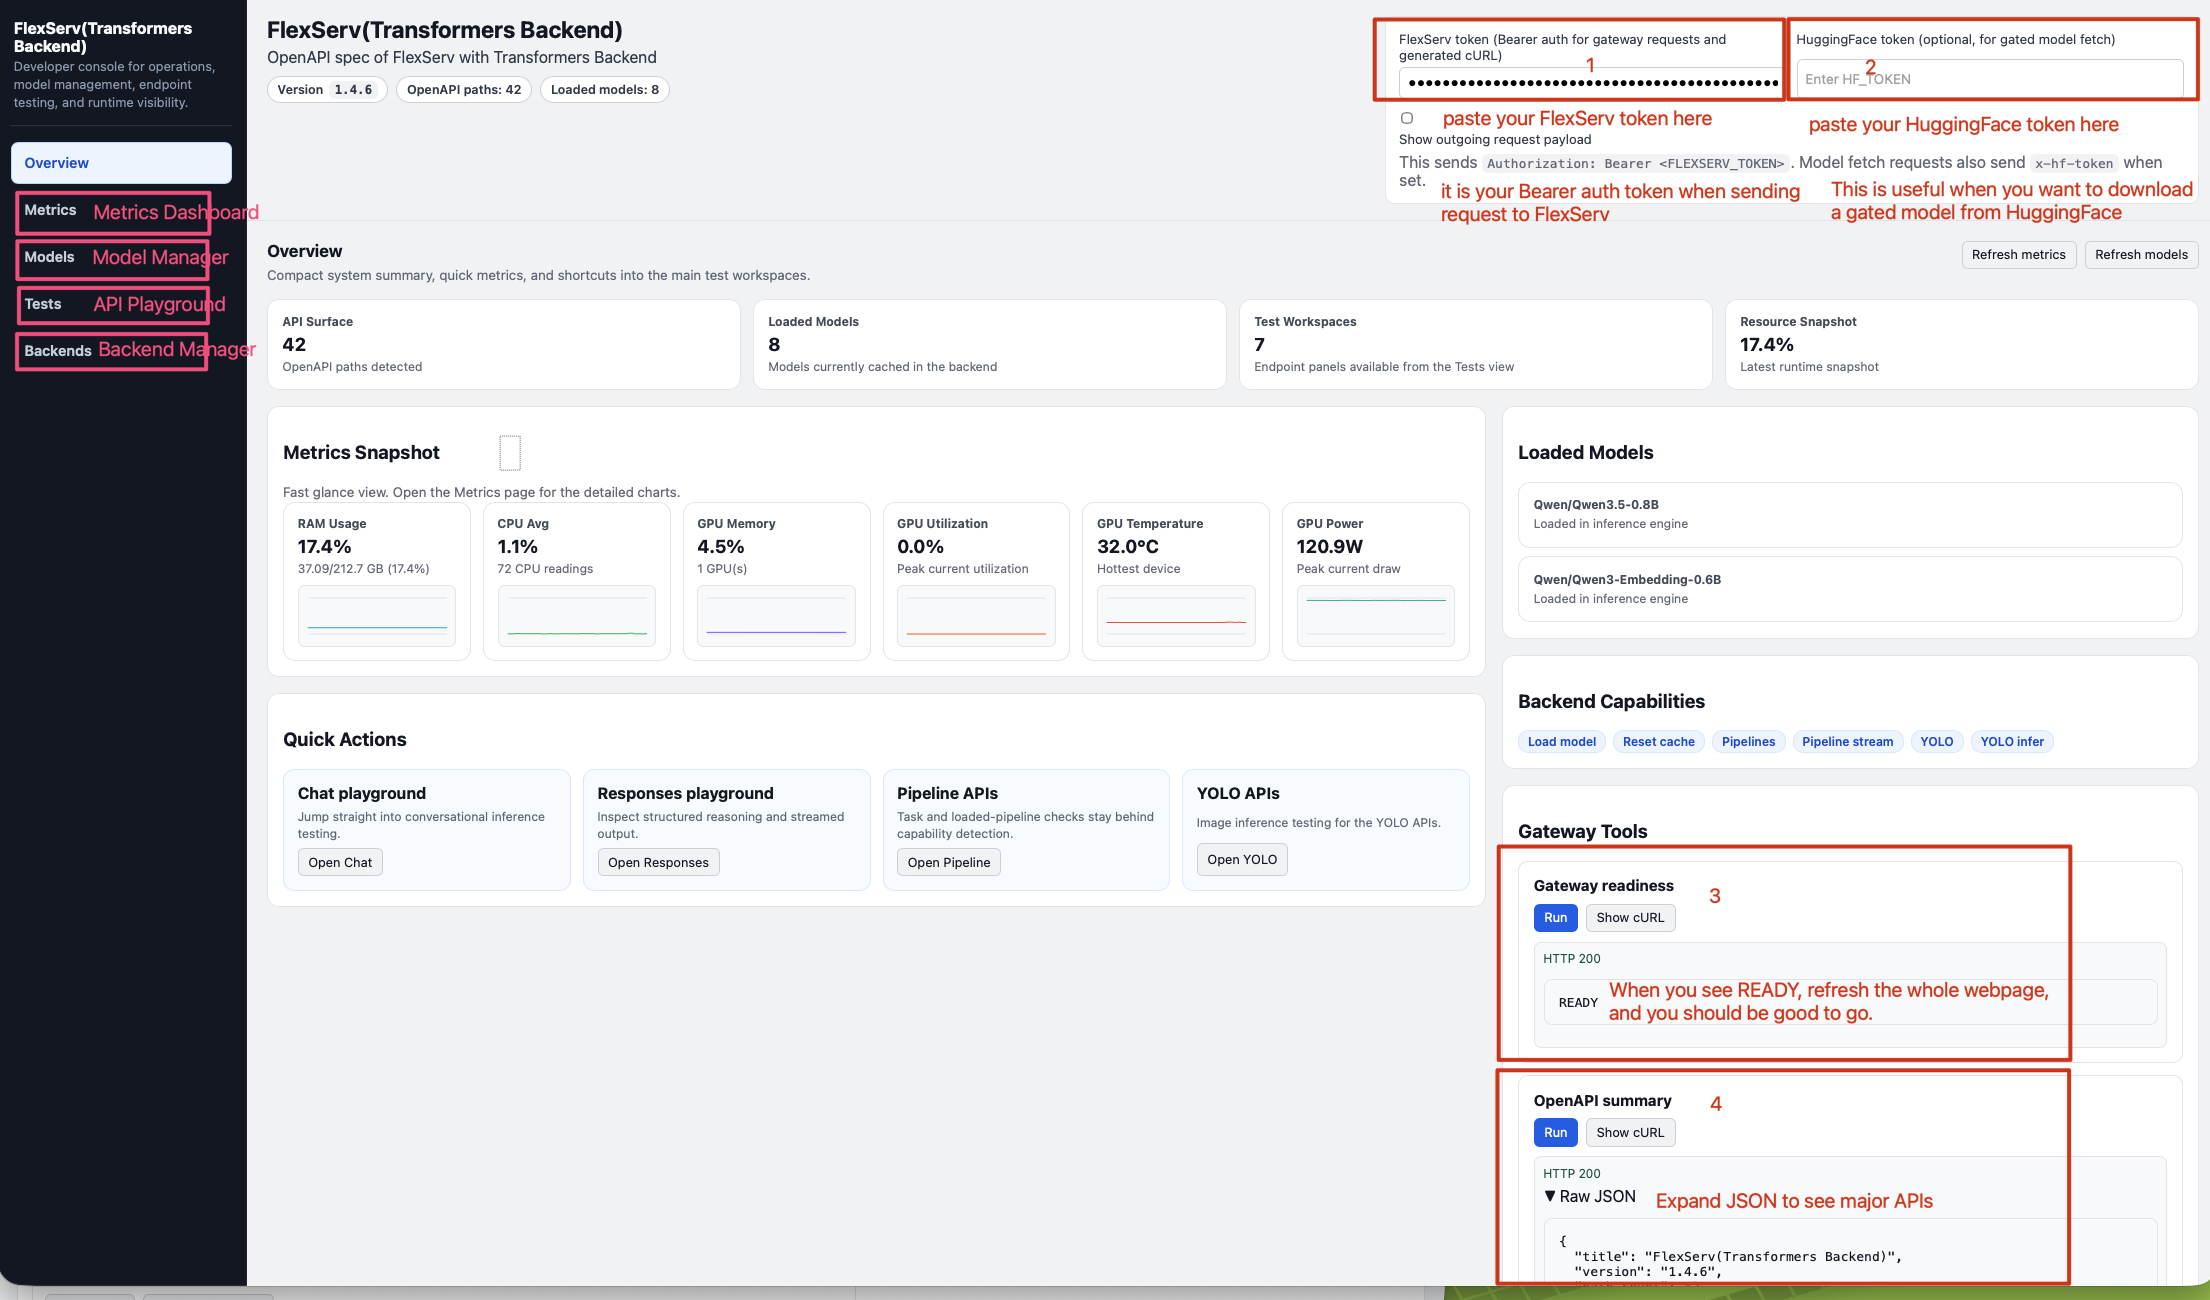The image size is (2210, 1300).
Task: Show cURL for Gateway readiness
Action: pos(1630,918)
